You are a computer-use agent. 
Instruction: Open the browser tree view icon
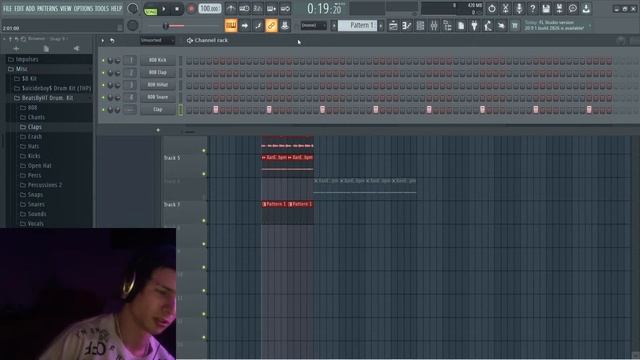447,26
